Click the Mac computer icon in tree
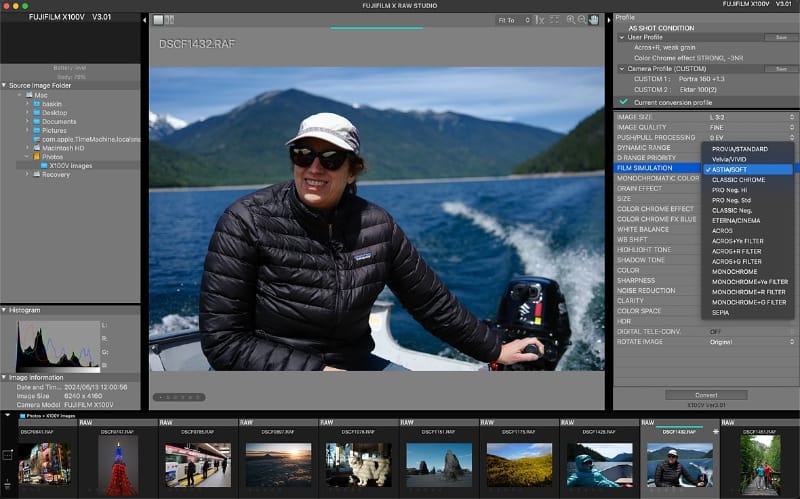Image resolution: width=800 pixels, height=499 pixels. click(29, 95)
